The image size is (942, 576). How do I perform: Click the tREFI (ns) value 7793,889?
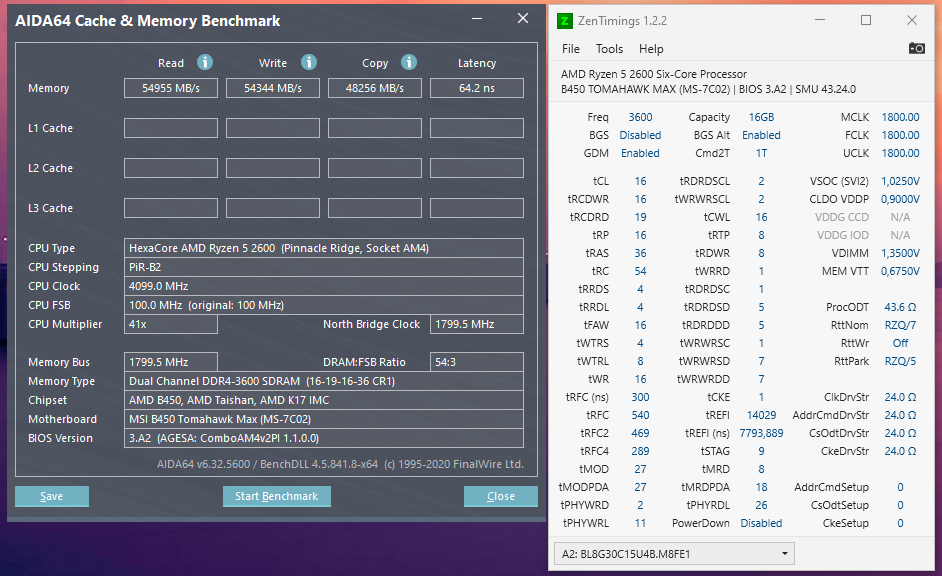[x=761, y=433]
